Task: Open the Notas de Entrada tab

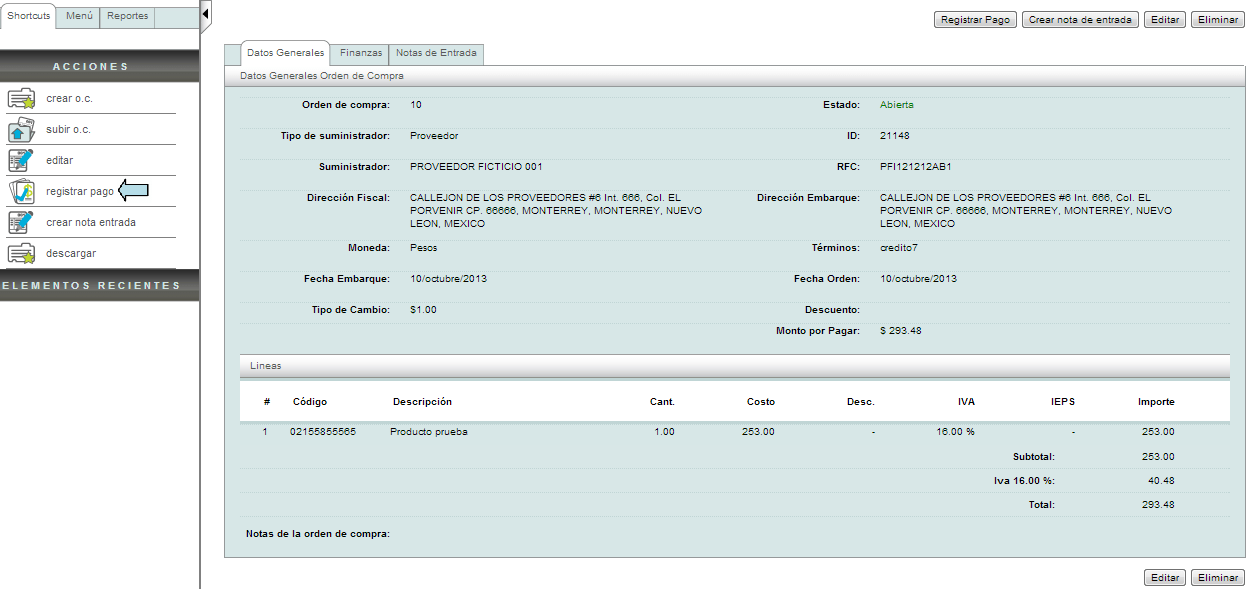Action: (x=436, y=53)
